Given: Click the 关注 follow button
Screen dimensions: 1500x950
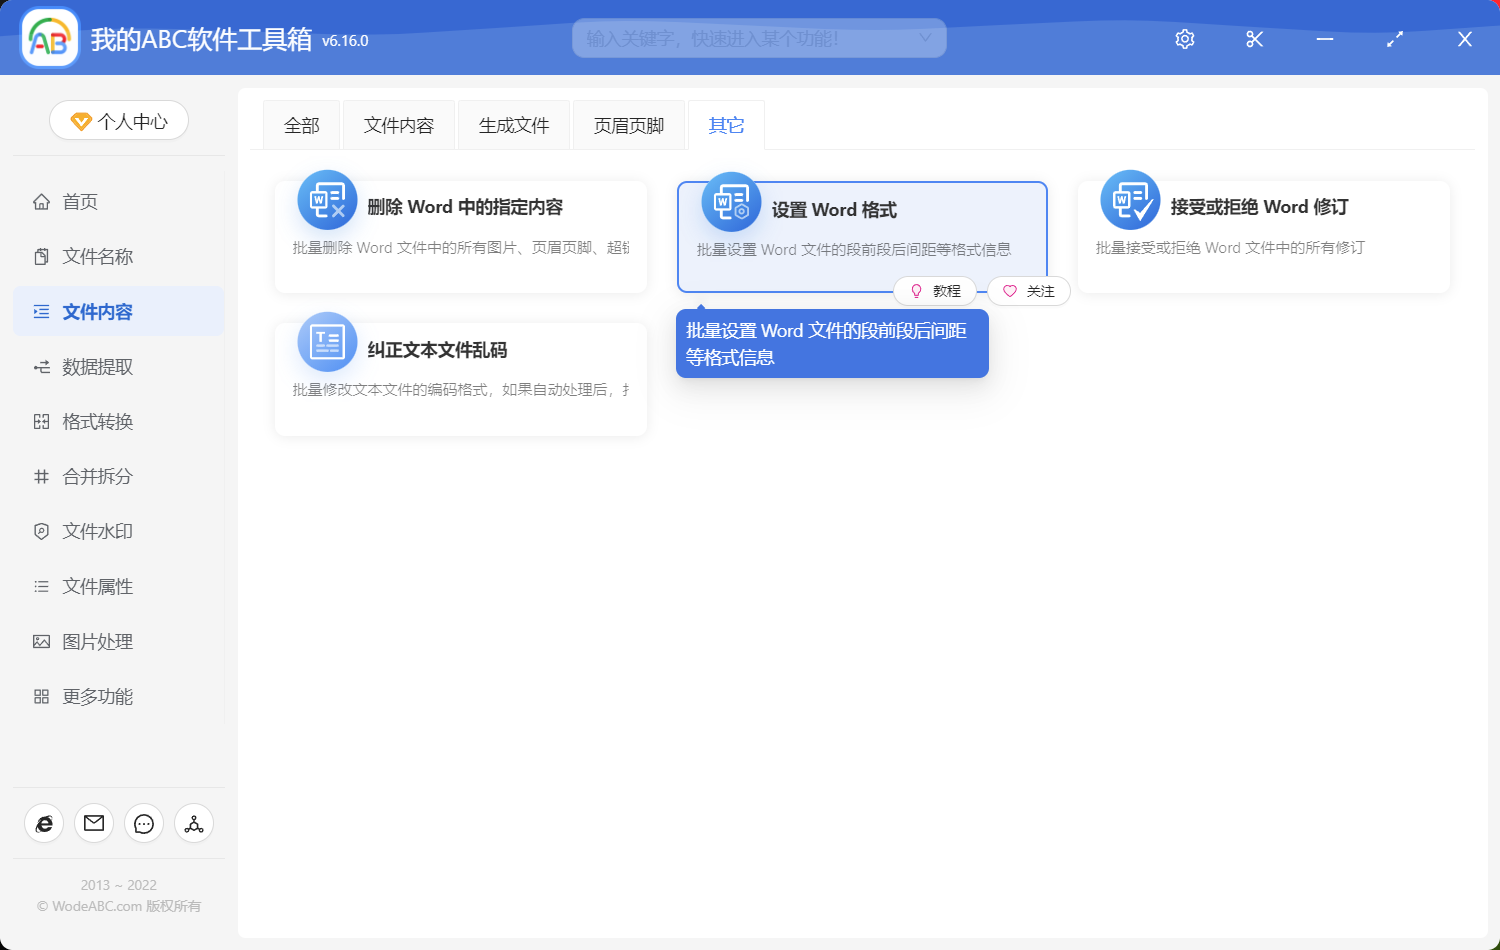Looking at the screenshot, I should coord(1028,291).
